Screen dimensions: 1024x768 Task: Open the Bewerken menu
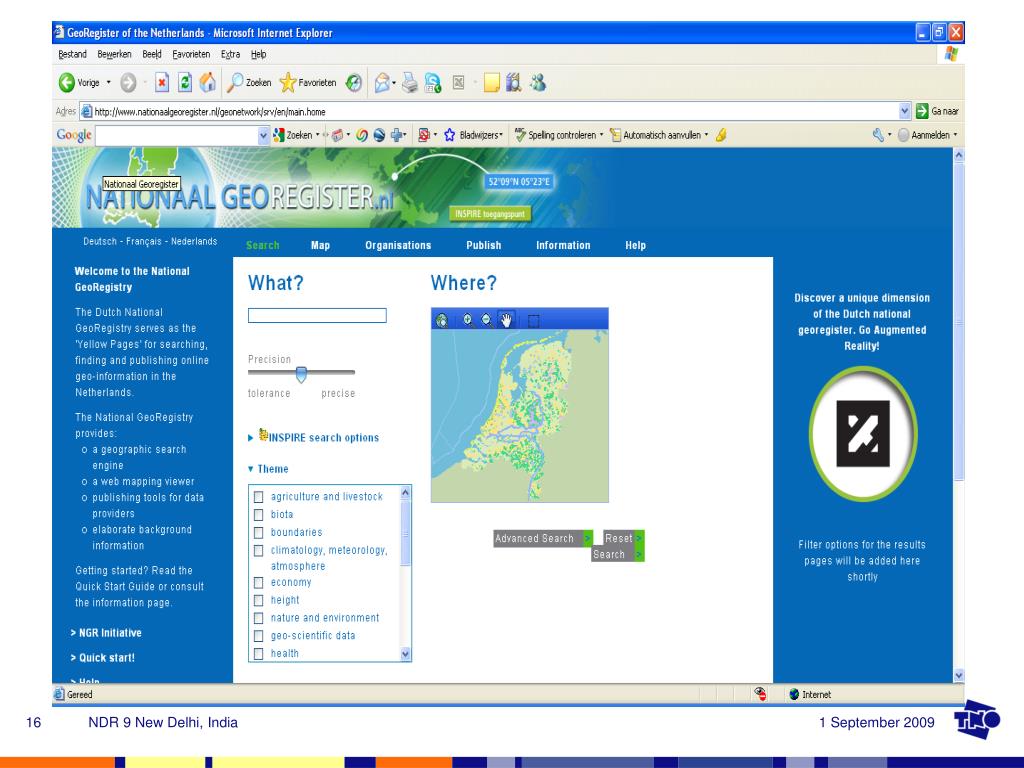click(114, 54)
